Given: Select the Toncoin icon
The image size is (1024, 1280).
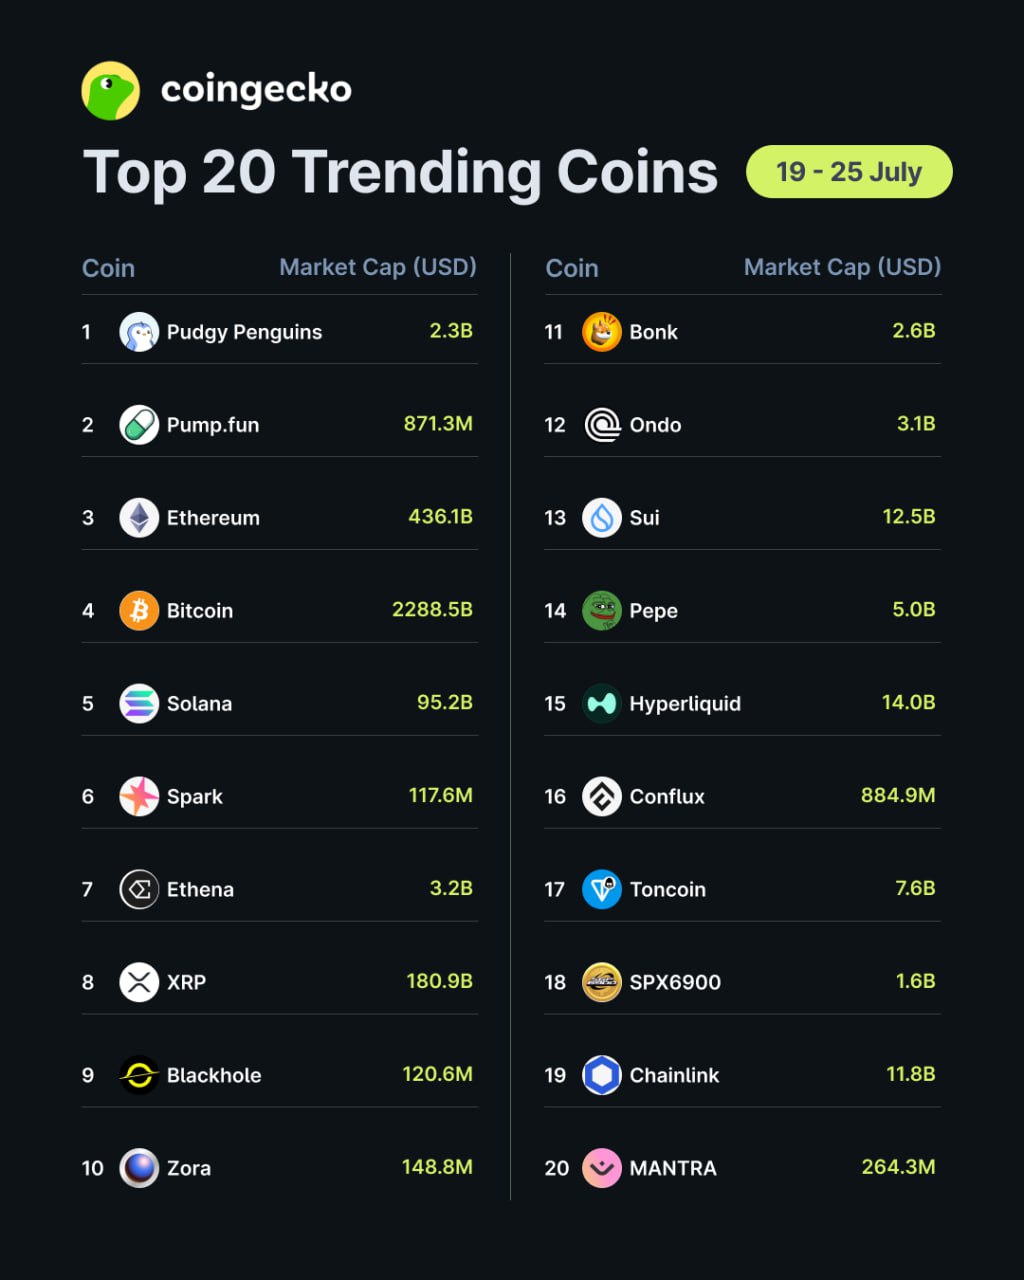Looking at the screenshot, I should click(602, 889).
